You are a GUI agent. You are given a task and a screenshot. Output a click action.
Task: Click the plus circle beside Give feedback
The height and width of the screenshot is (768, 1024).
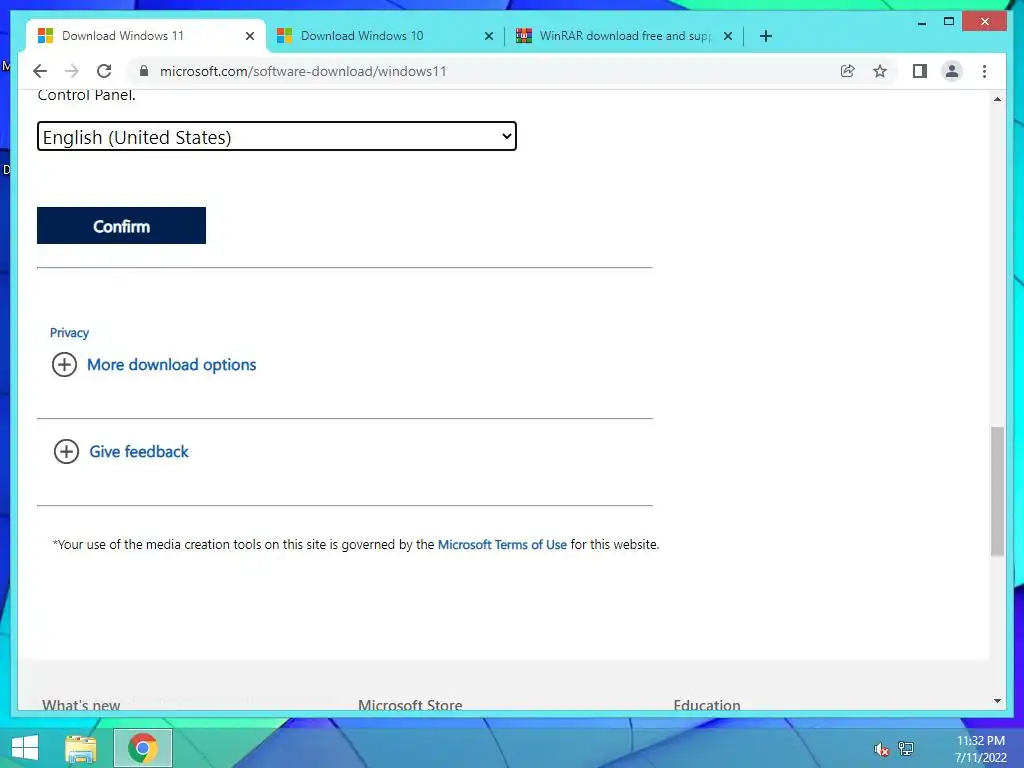click(x=66, y=451)
